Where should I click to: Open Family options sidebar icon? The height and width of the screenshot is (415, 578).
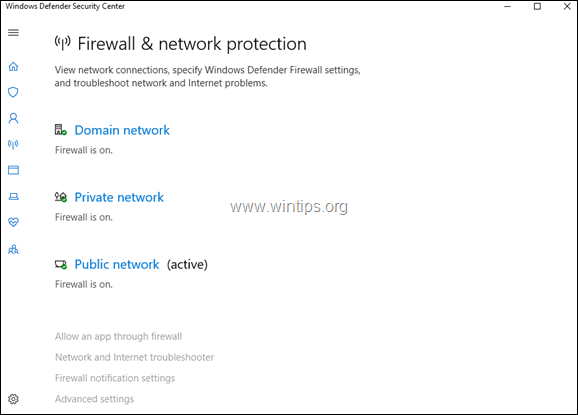pyautogui.click(x=13, y=250)
